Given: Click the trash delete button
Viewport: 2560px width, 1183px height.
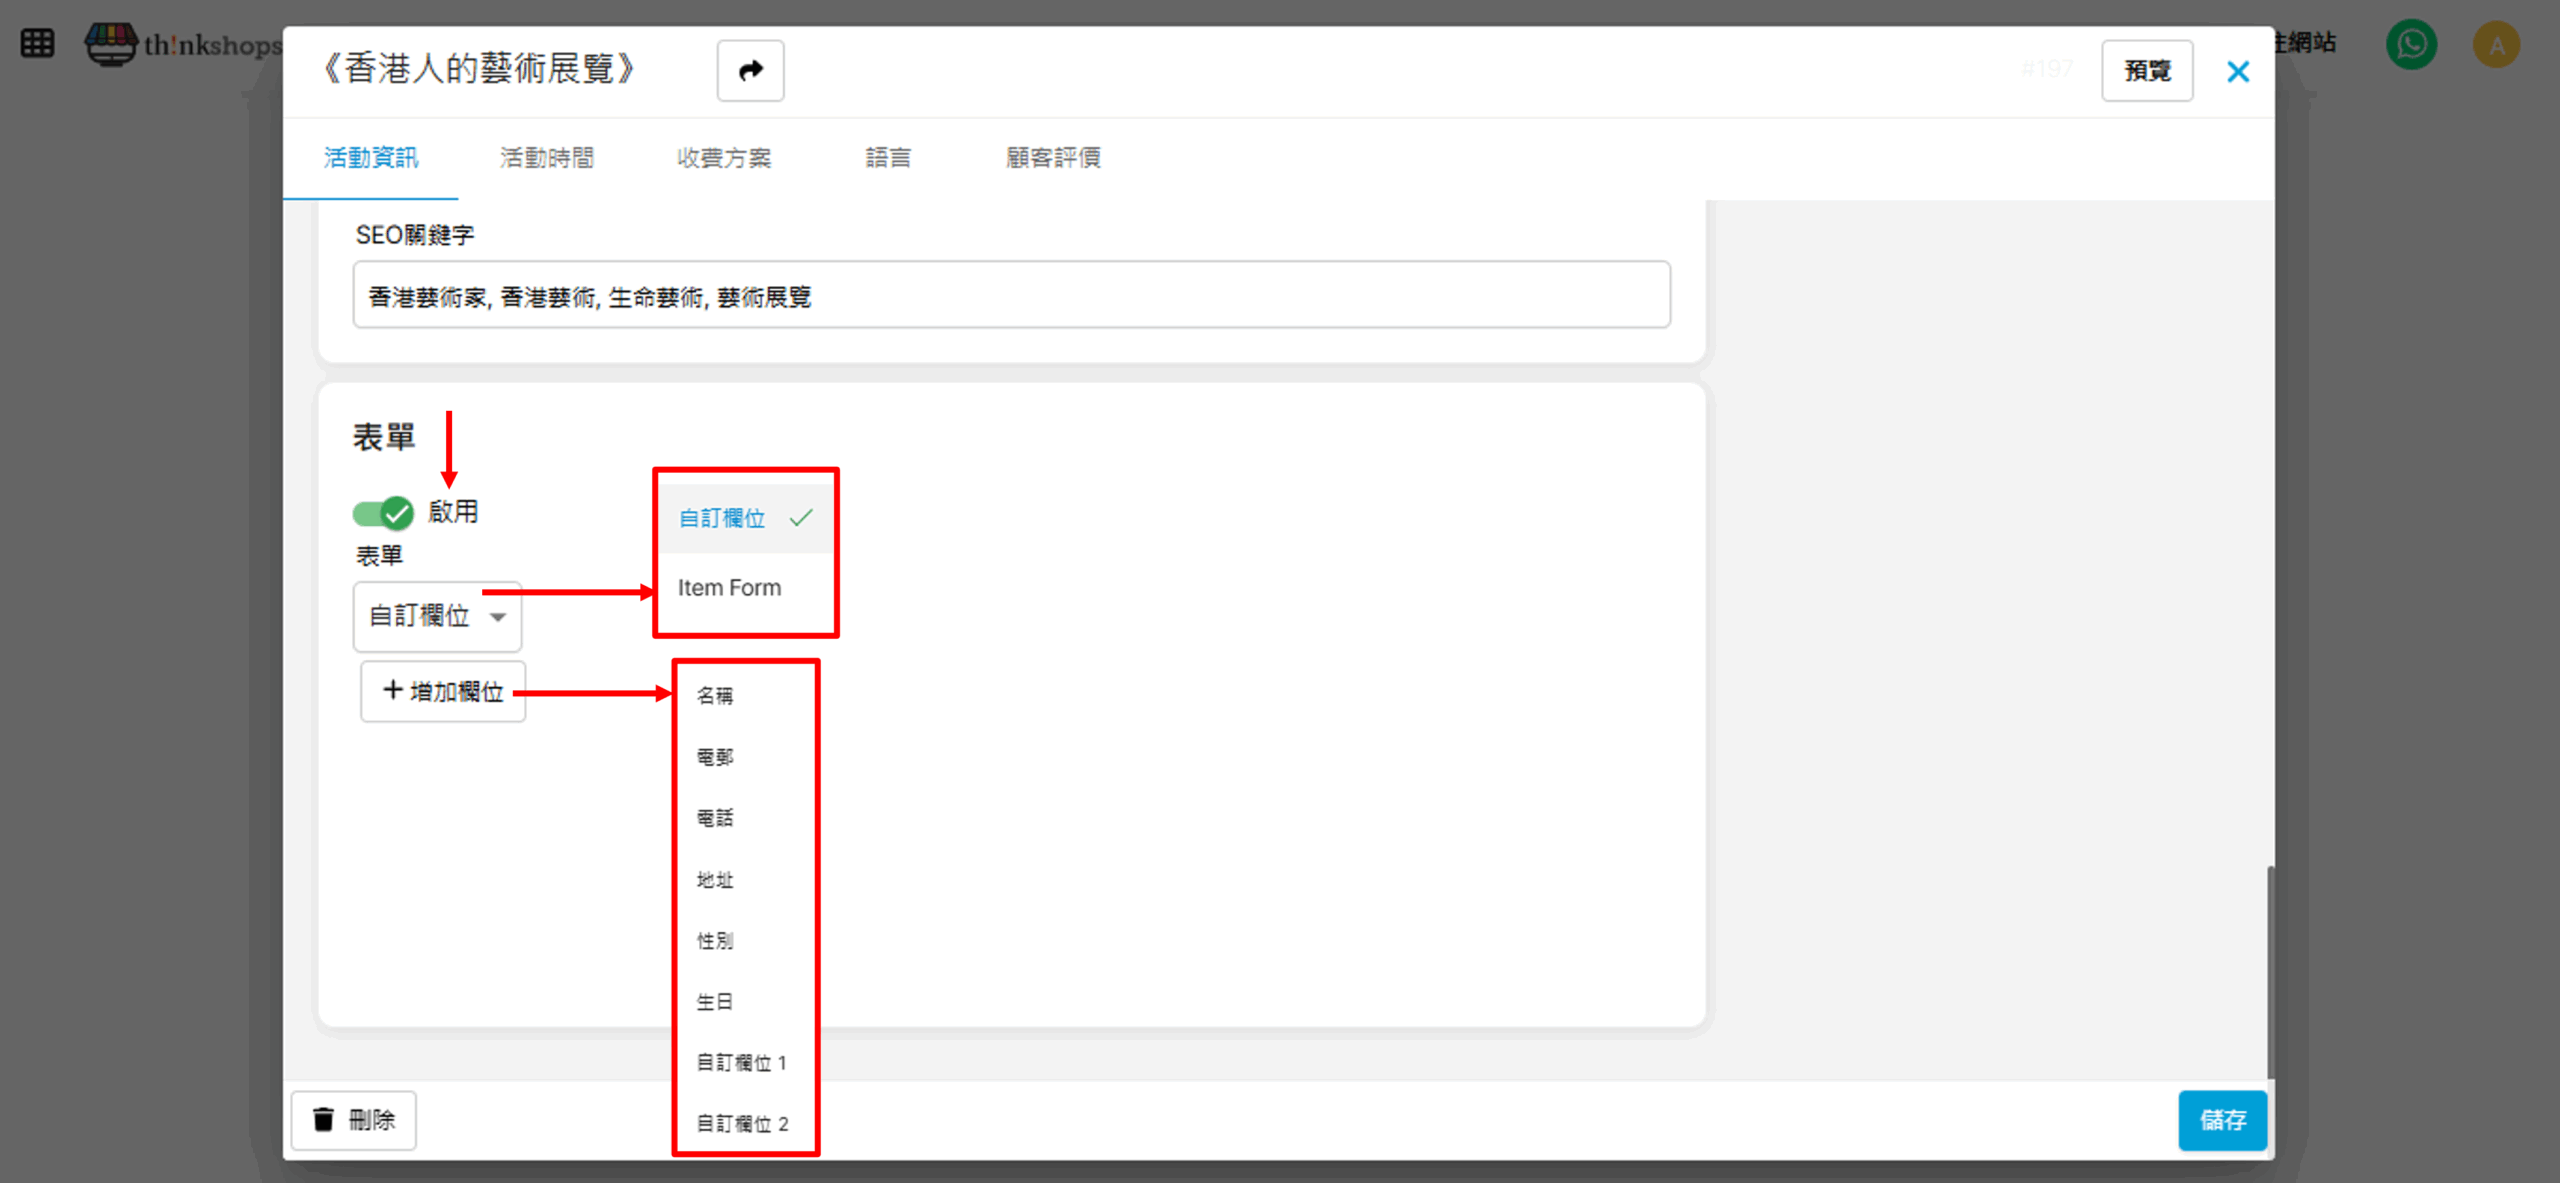Looking at the screenshot, I should click(x=354, y=1120).
